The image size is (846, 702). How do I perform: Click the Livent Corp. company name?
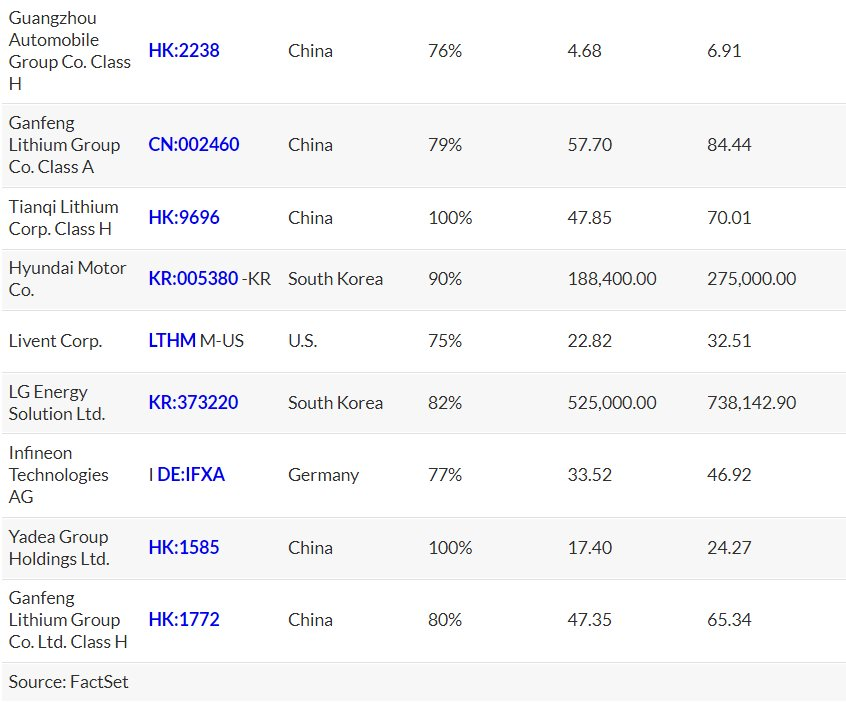55,341
